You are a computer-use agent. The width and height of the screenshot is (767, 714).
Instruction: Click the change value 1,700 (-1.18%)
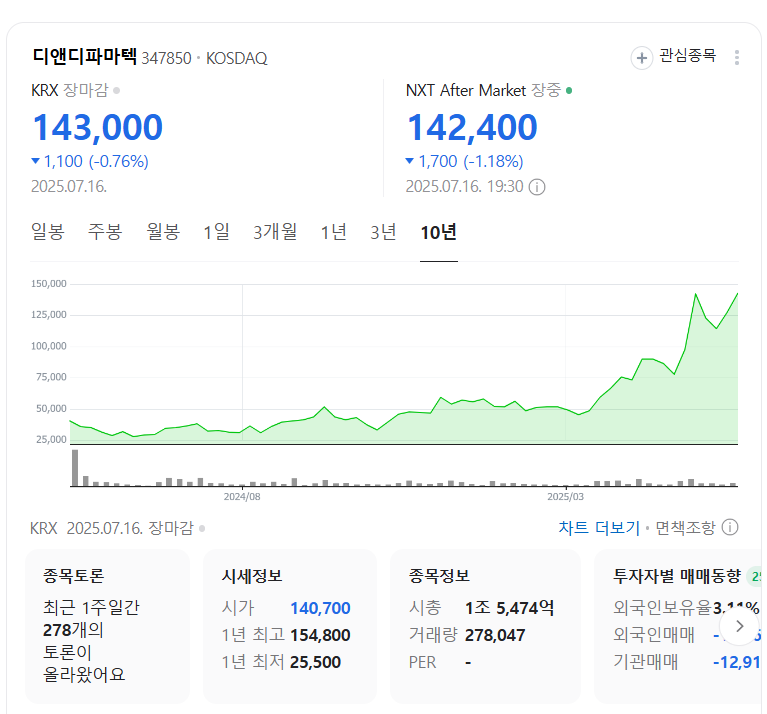coord(465,161)
